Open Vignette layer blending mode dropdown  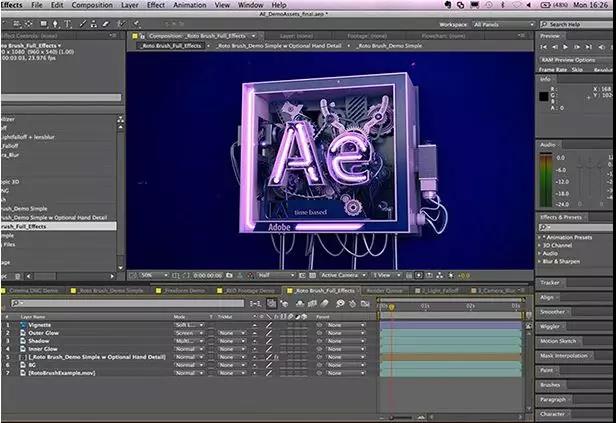pos(189,325)
